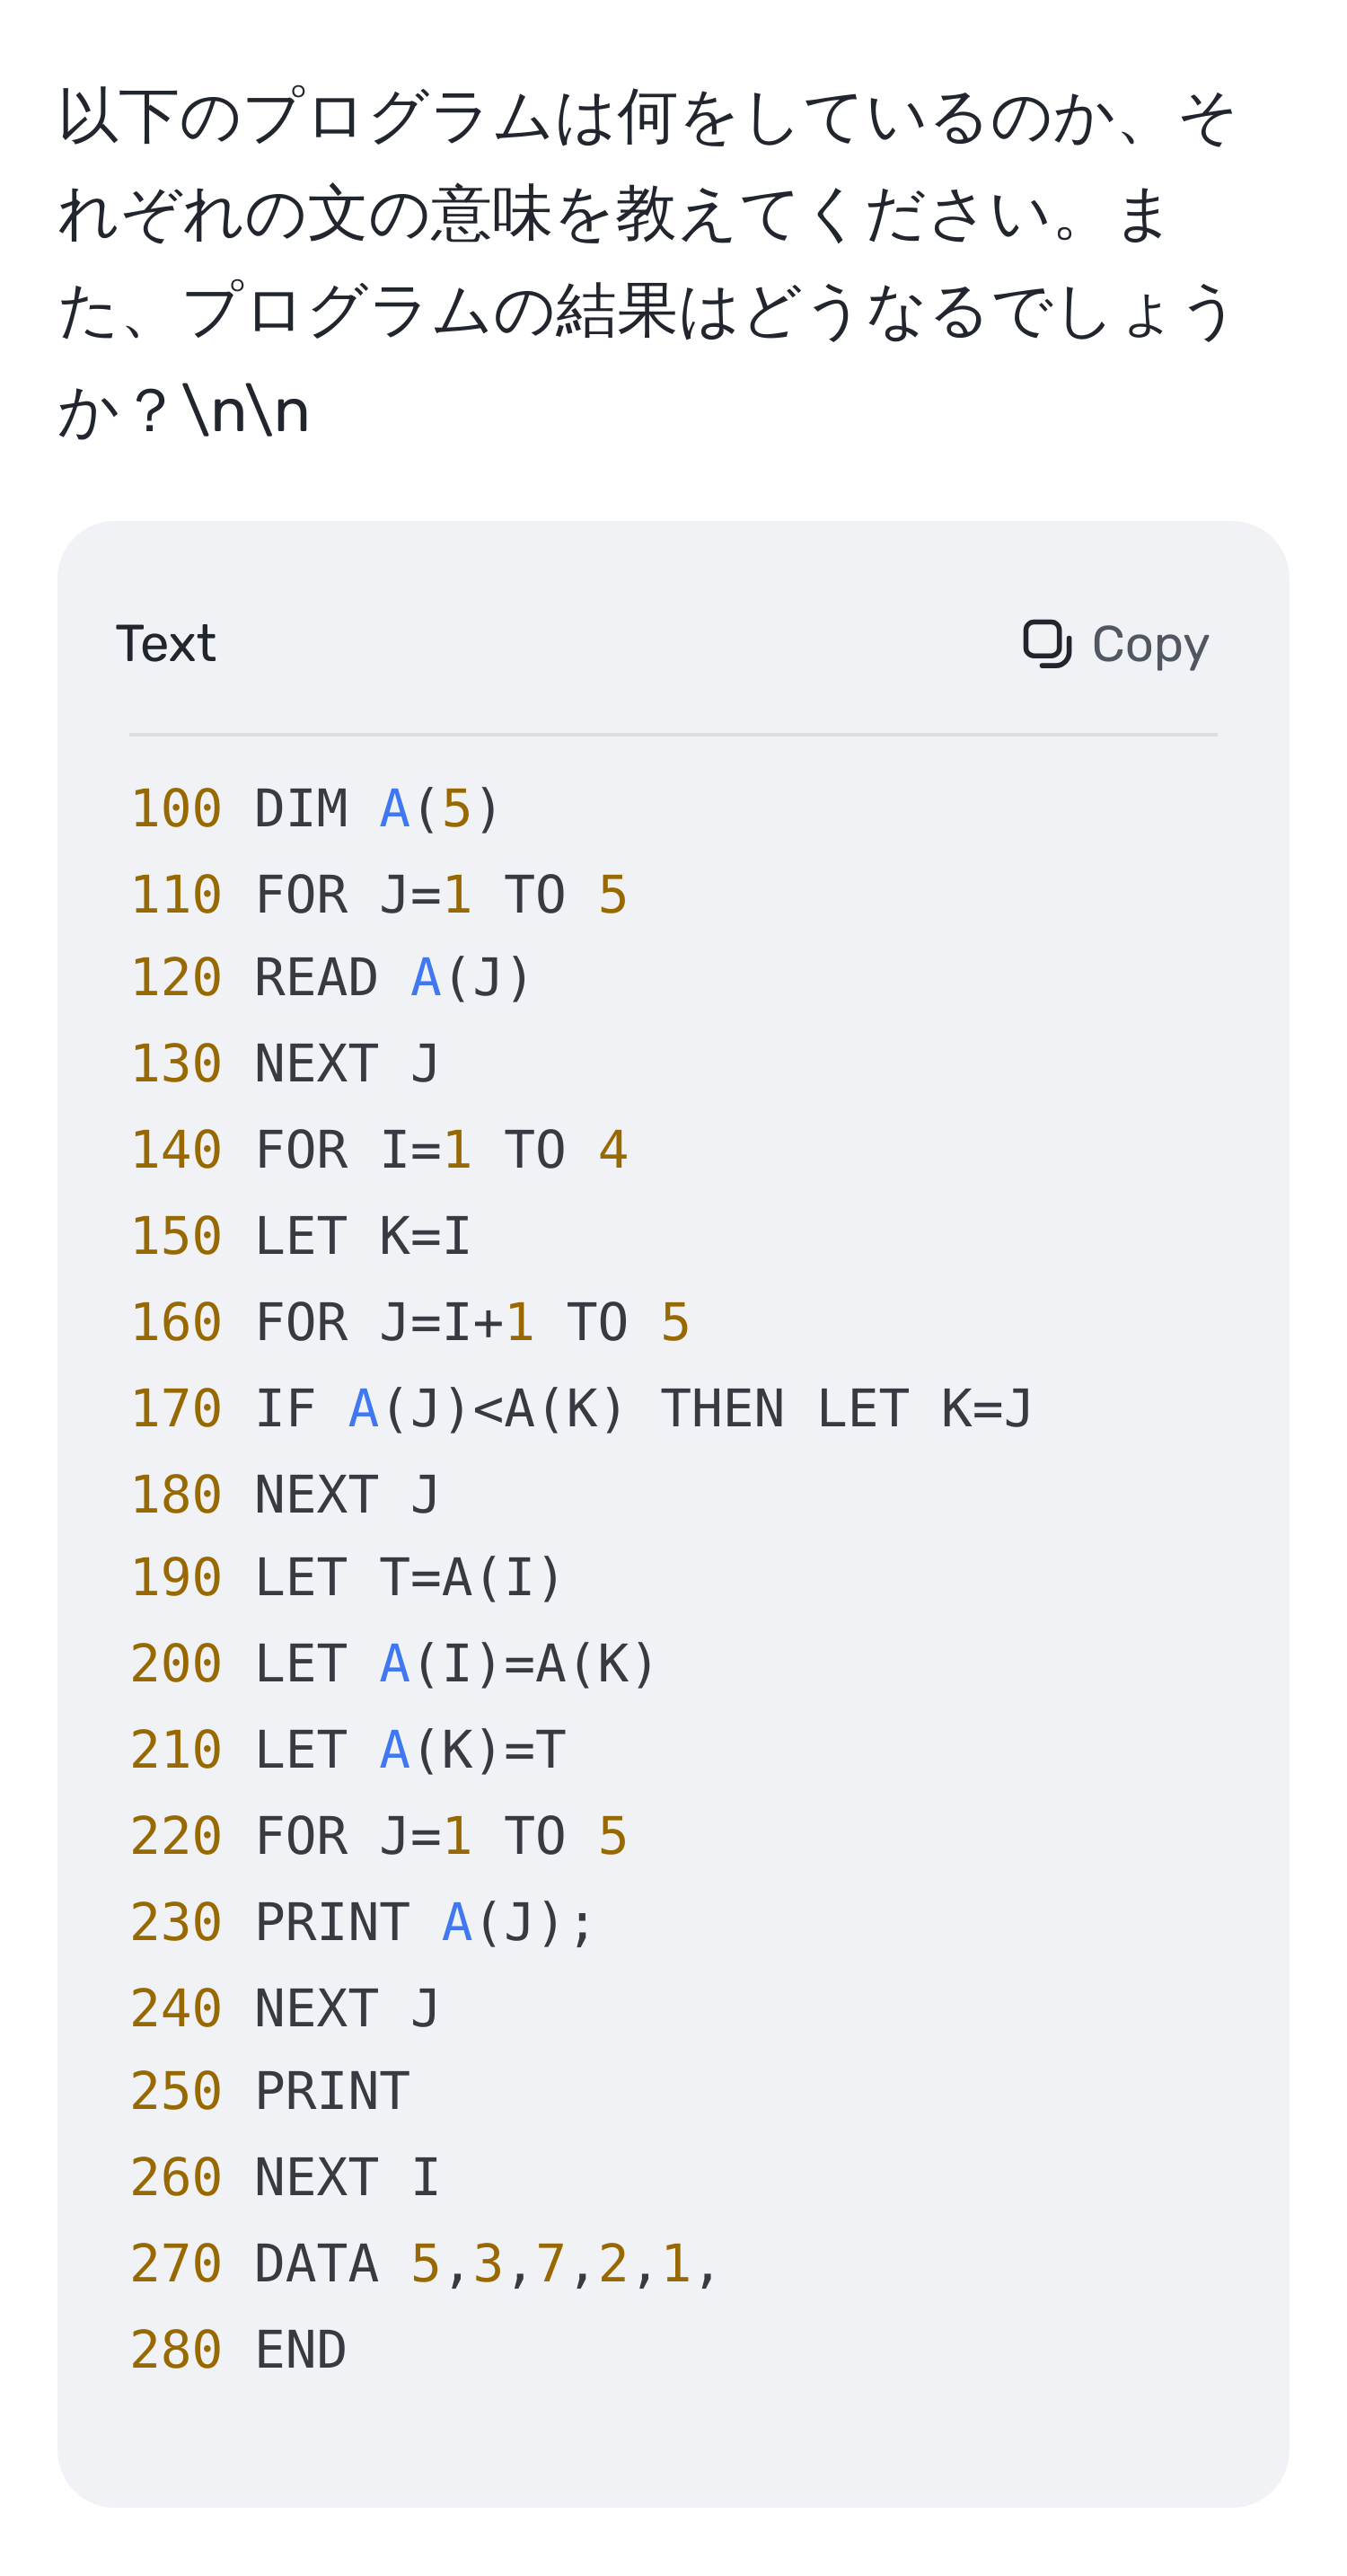Image resolution: width=1347 pixels, height=2576 pixels.
Task: Click code line 100 DIM A(5)
Action: [x=315, y=808]
